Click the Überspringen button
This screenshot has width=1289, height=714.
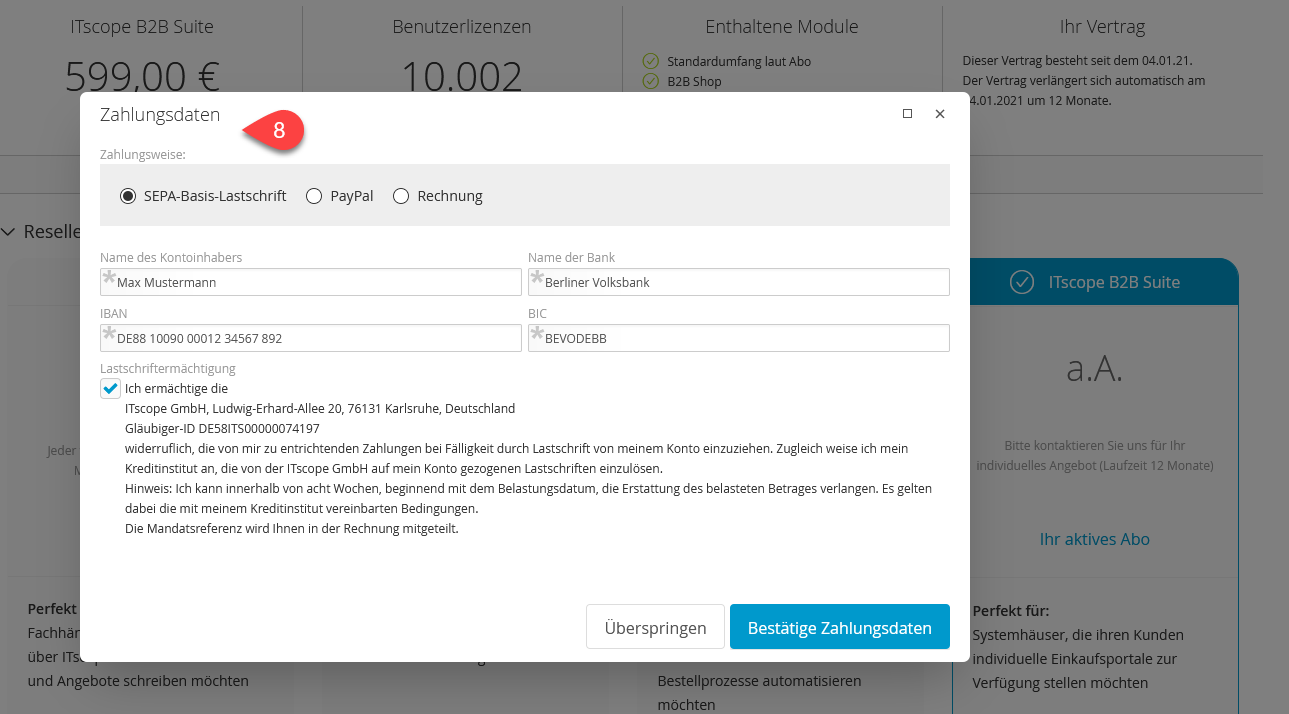pyautogui.click(x=655, y=627)
